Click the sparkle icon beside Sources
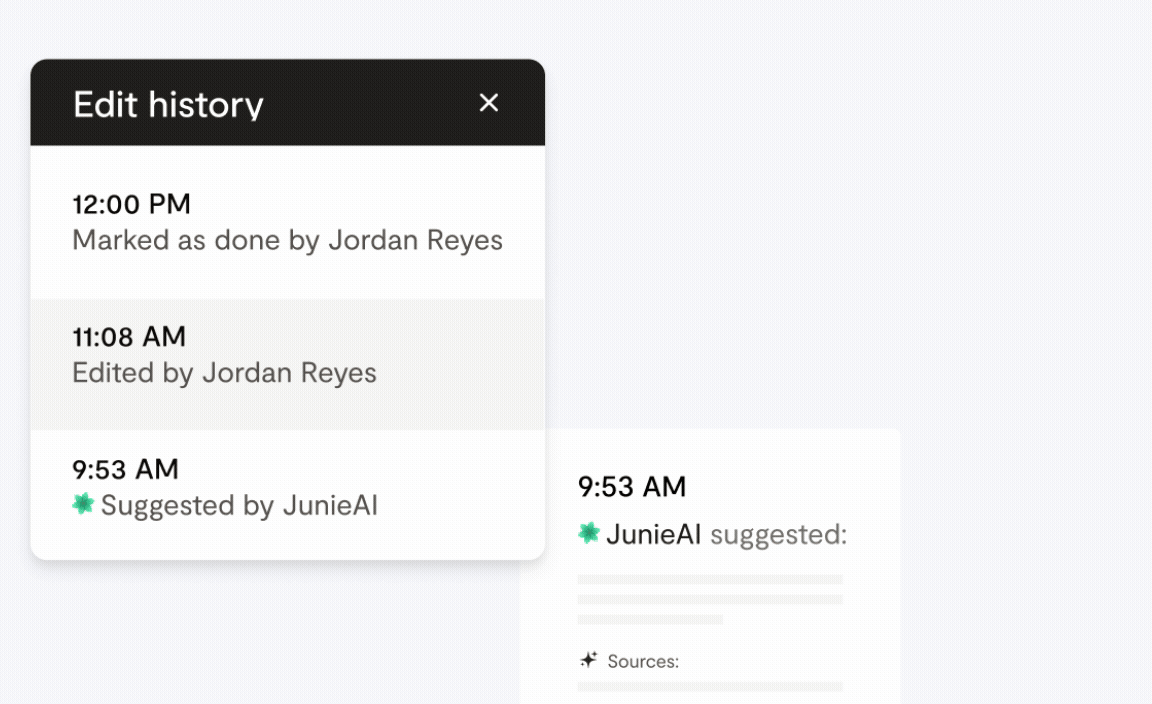The height and width of the screenshot is (704, 1152). point(589,660)
